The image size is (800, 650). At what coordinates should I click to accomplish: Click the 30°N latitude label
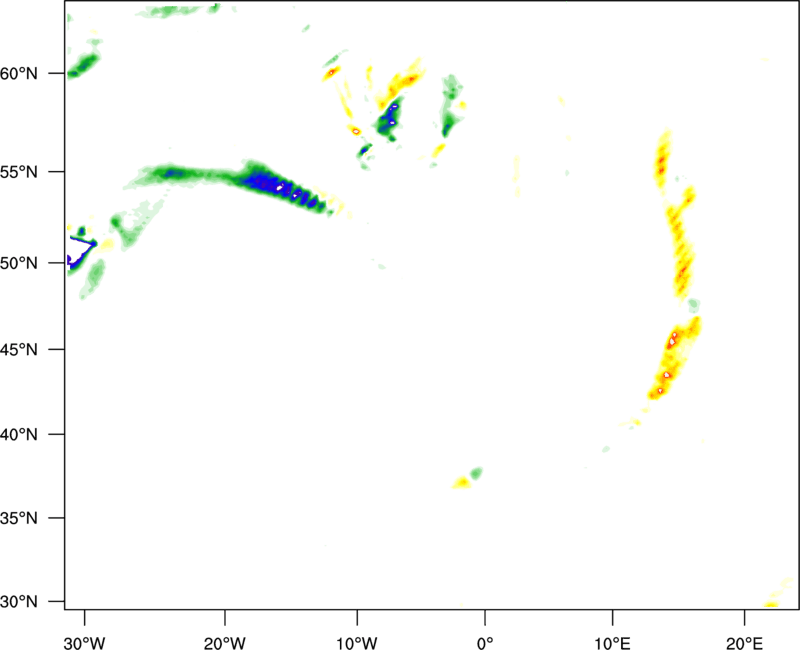(19, 602)
